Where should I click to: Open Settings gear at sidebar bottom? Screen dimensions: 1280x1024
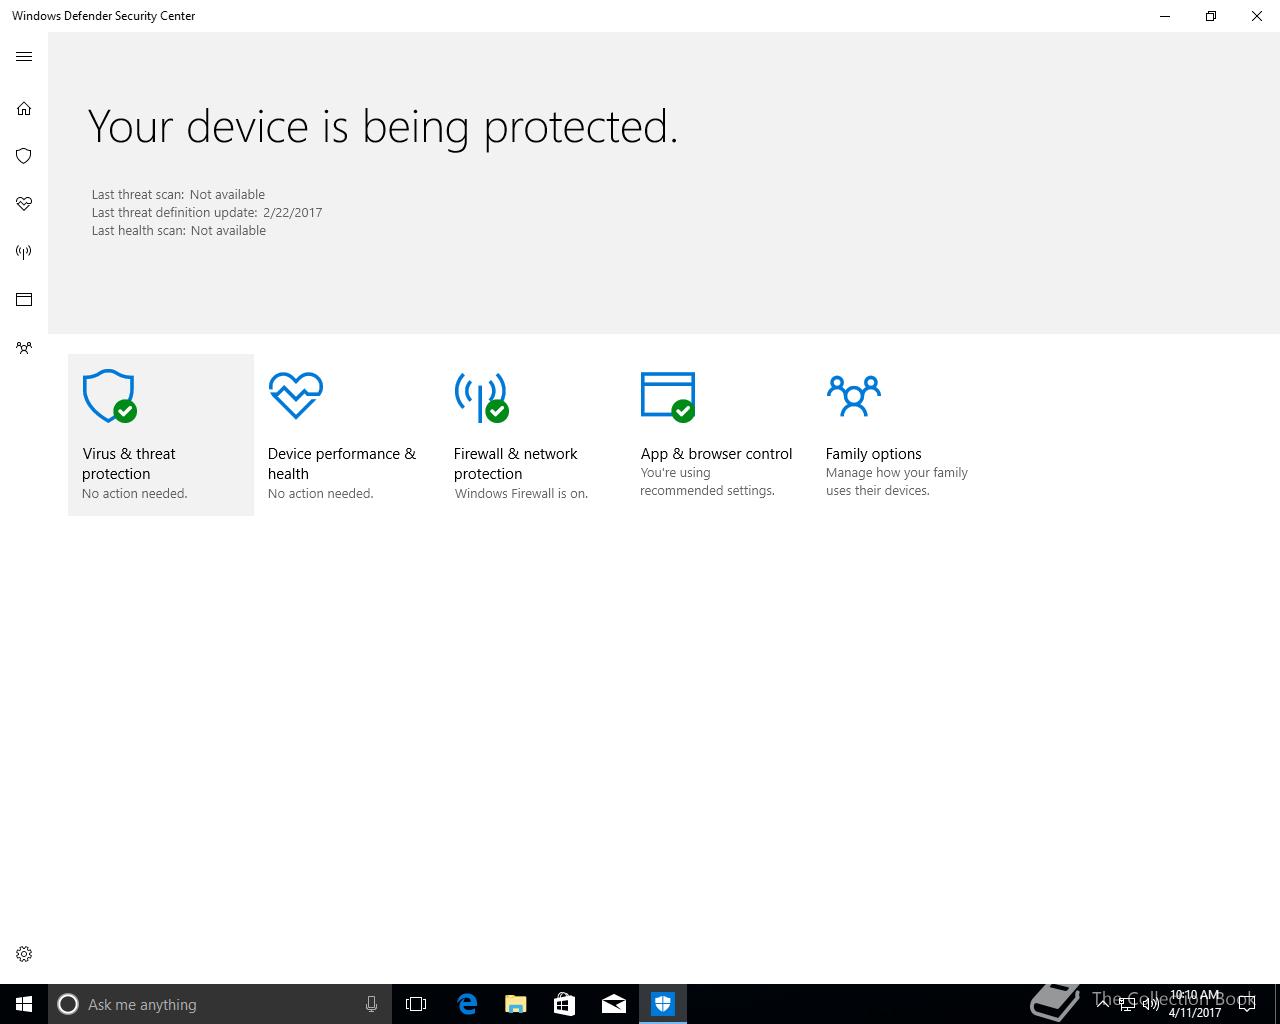click(x=24, y=954)
